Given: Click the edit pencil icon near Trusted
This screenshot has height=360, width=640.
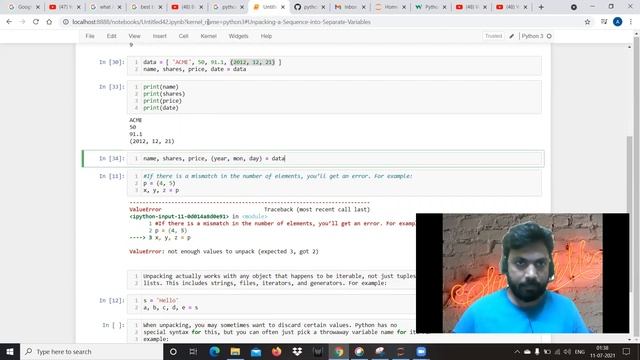Looking at the screenshot, I should tap(511, 36).
